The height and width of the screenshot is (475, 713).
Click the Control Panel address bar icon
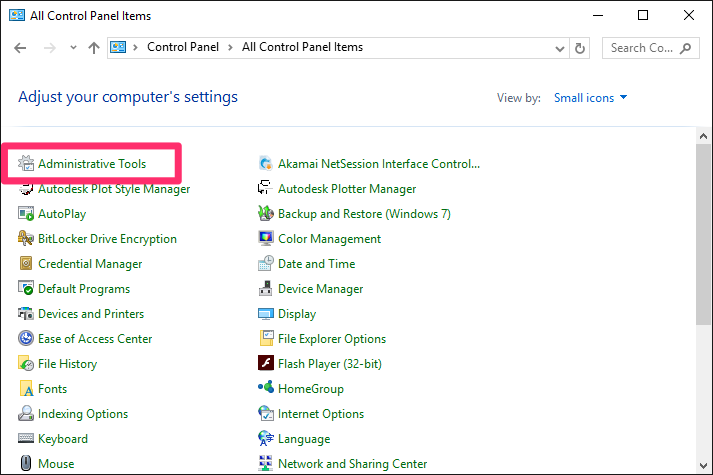118,47
